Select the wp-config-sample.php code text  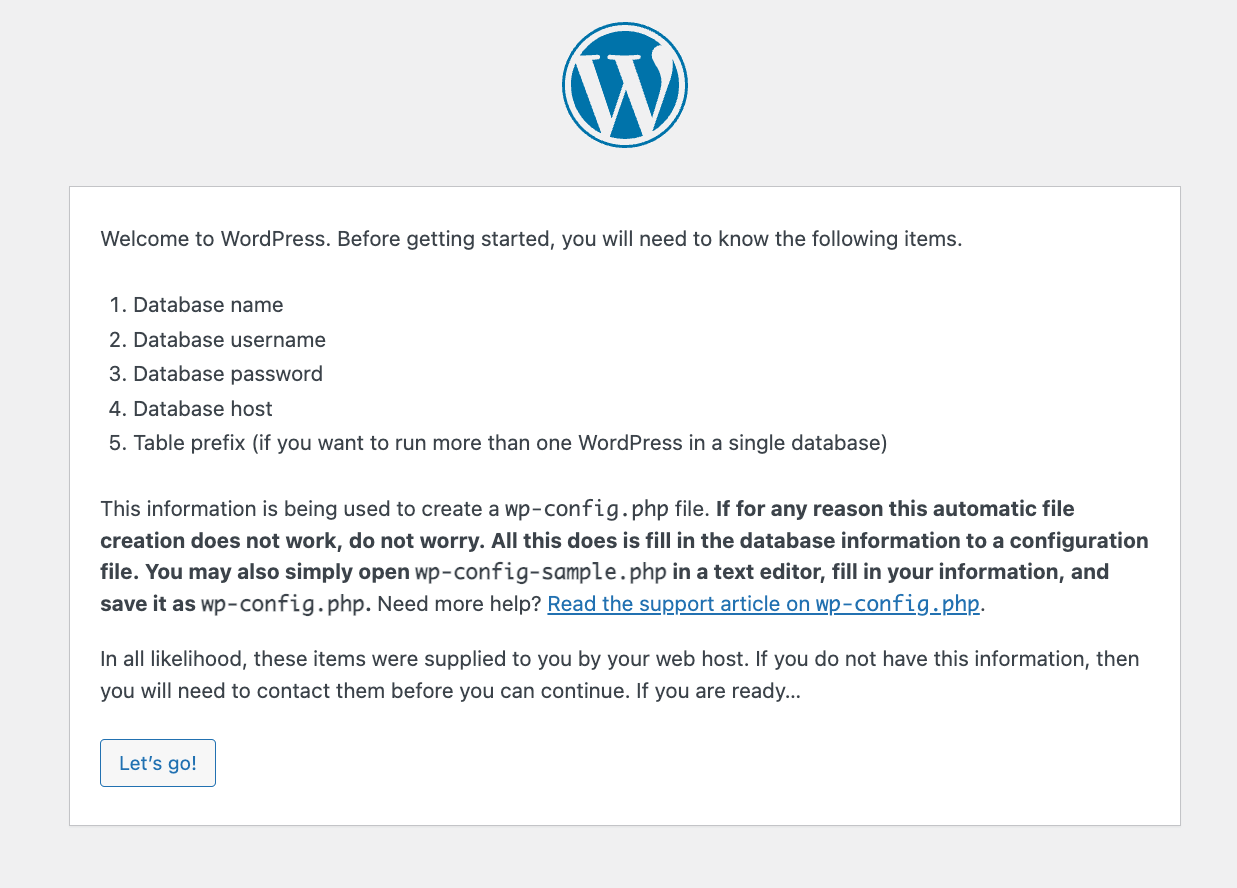540,572
